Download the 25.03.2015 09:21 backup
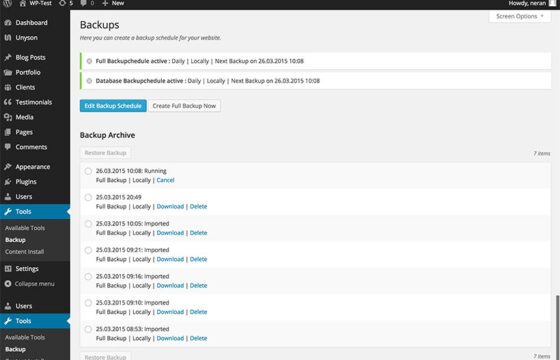Image resolution: width=560 pixels, height=360 pixels. click(170, 260)
